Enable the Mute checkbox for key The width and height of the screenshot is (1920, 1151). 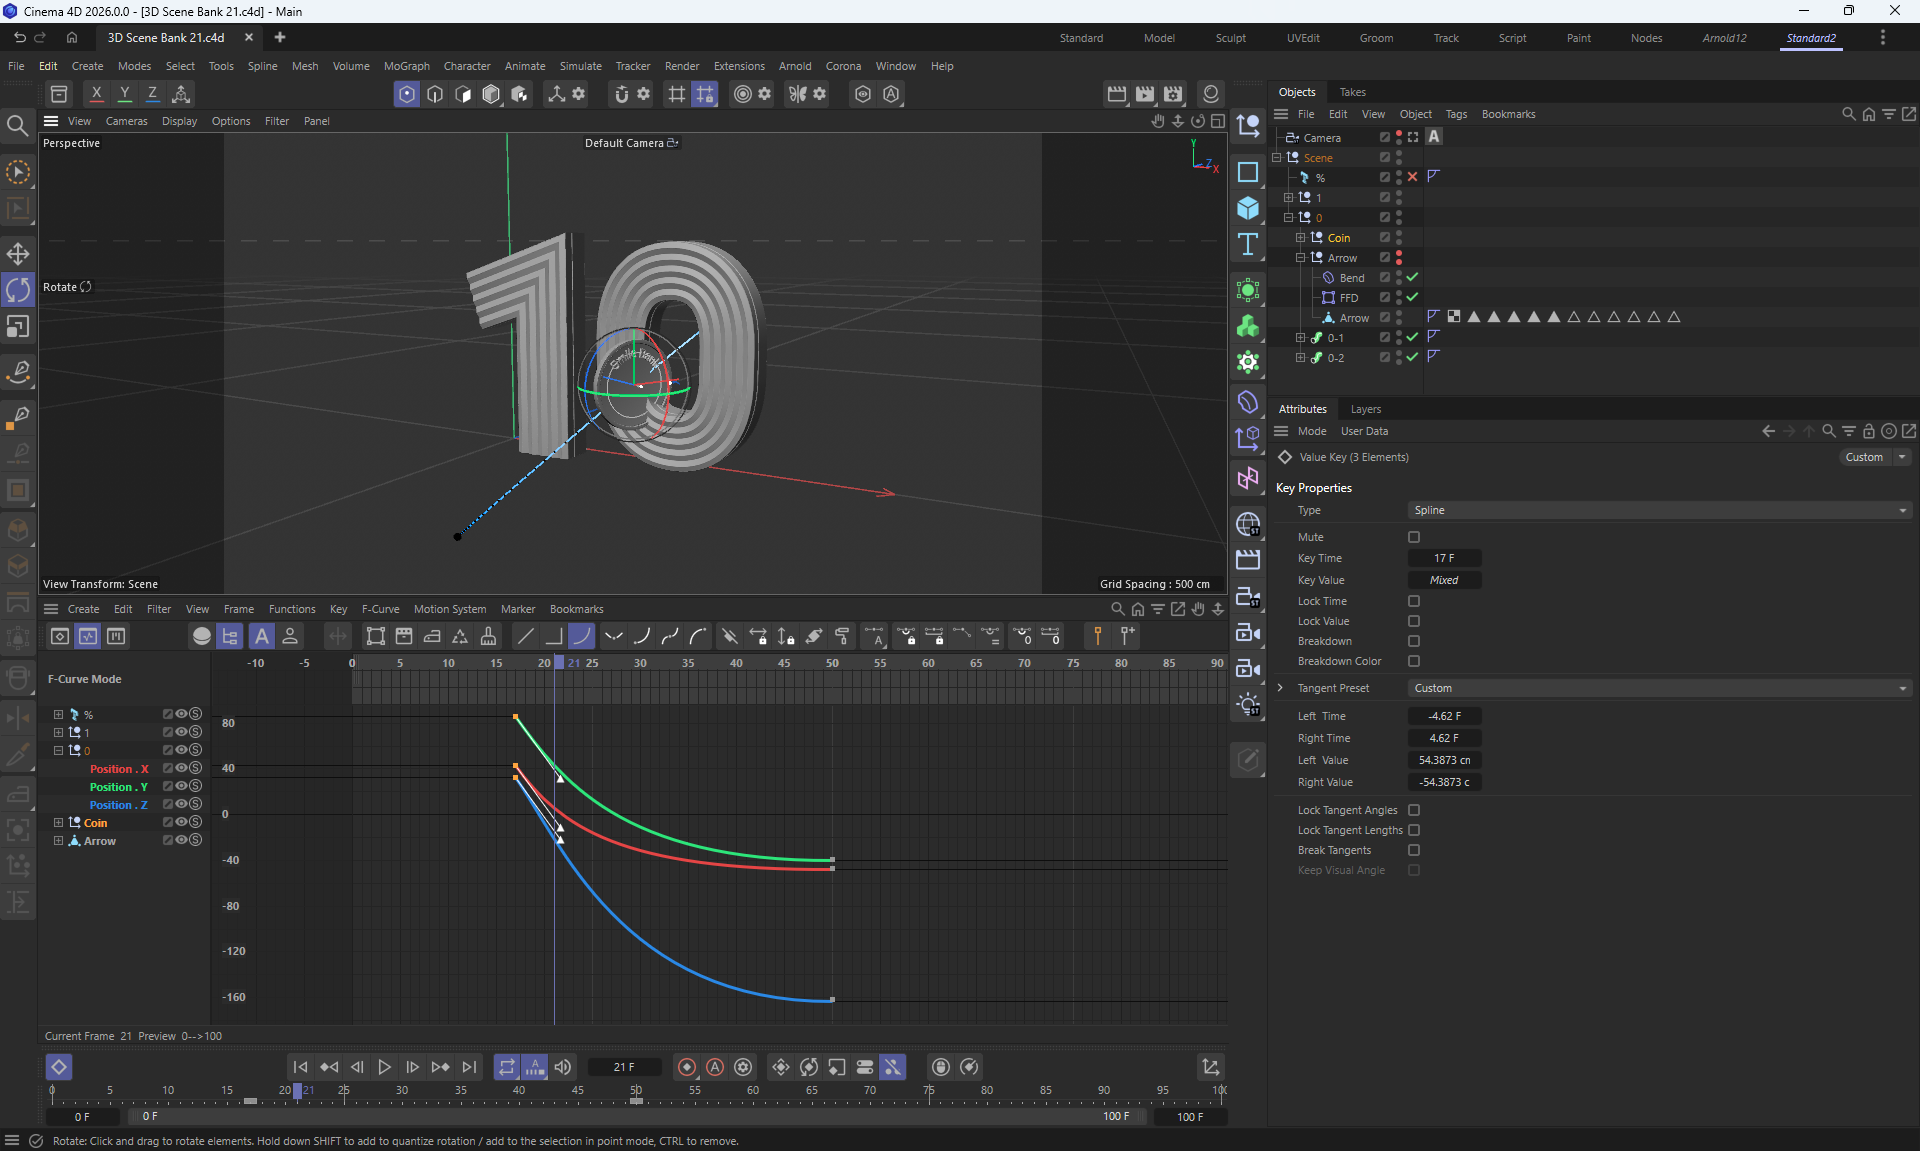[1413, 537]
